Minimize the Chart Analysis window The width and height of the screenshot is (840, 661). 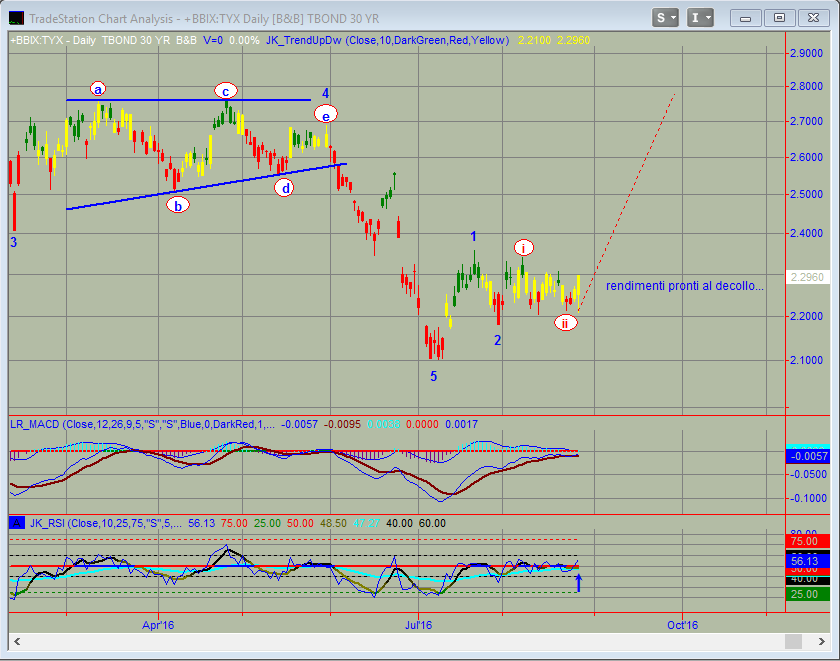coord(745,18)
